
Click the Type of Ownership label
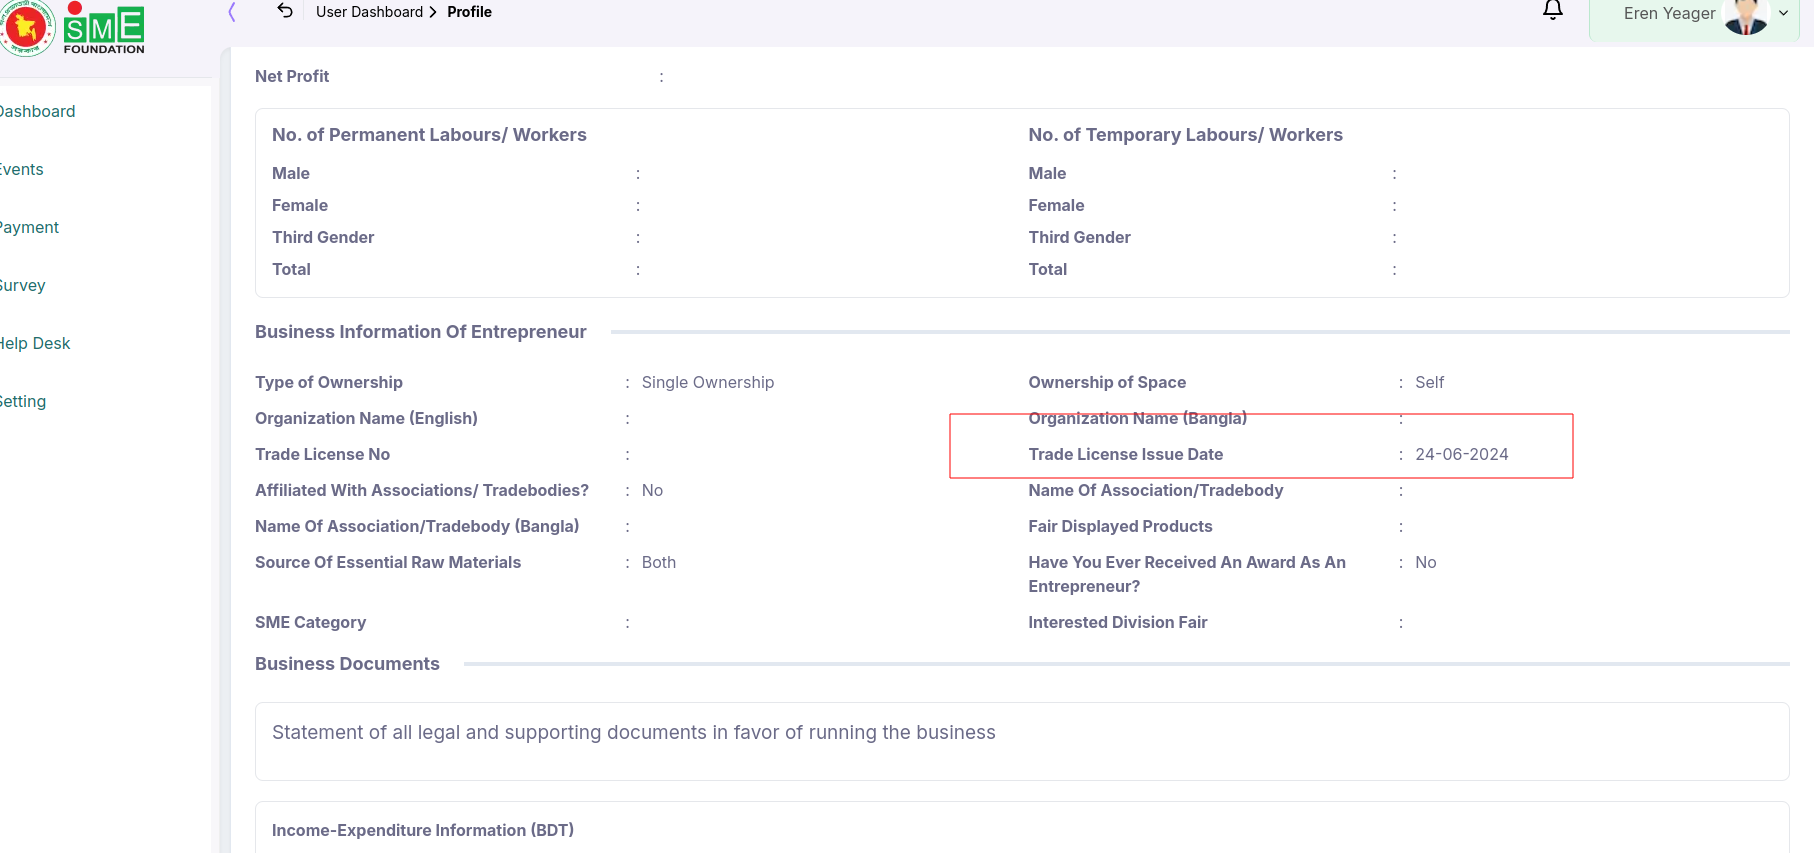click(x=329, y=382)
